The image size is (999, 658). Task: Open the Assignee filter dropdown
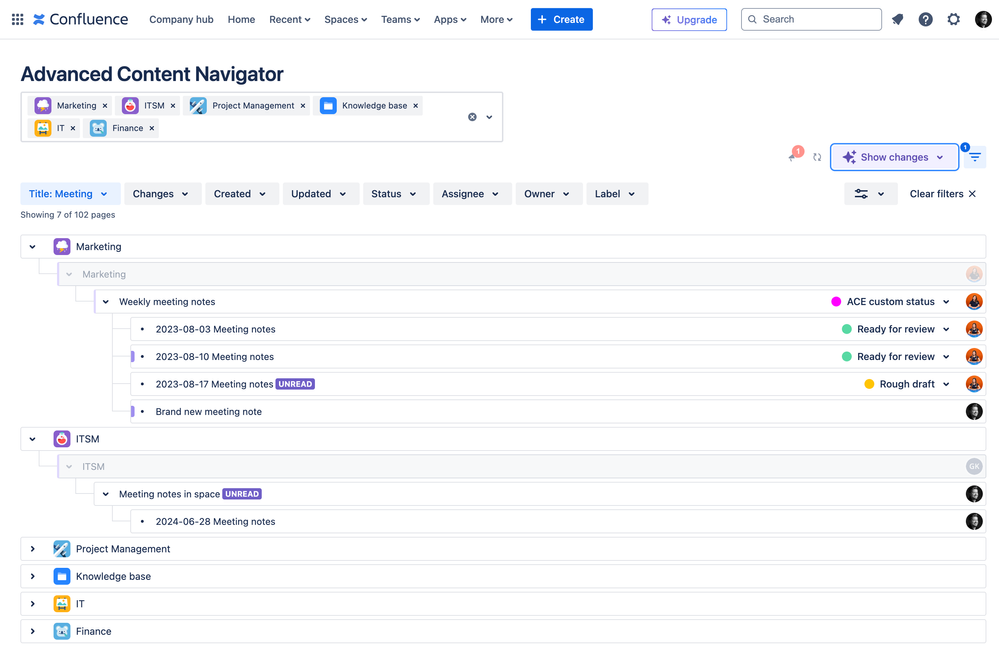[471, 194]
